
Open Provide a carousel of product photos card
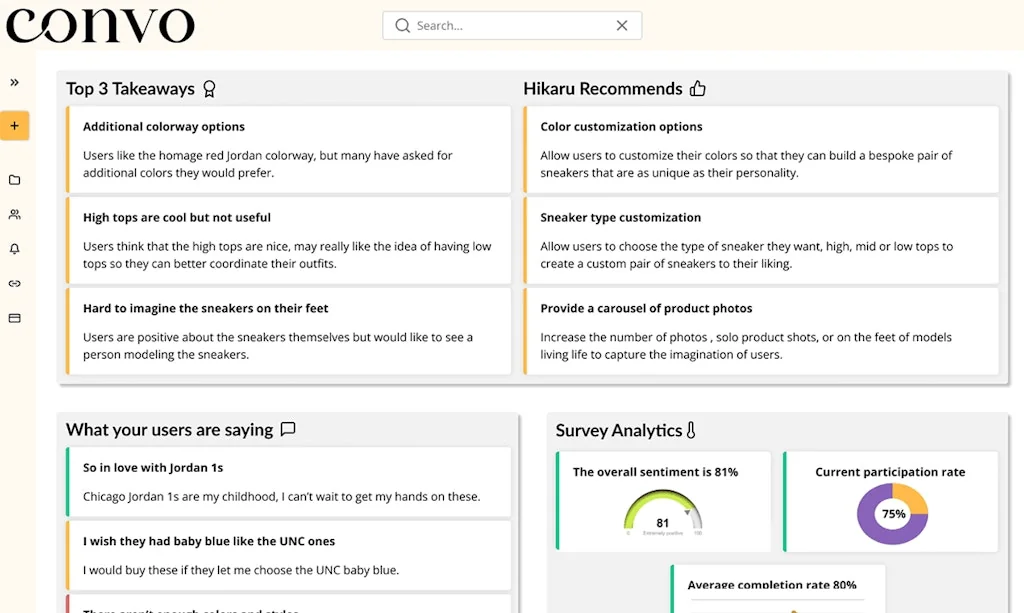pos(760,331)
